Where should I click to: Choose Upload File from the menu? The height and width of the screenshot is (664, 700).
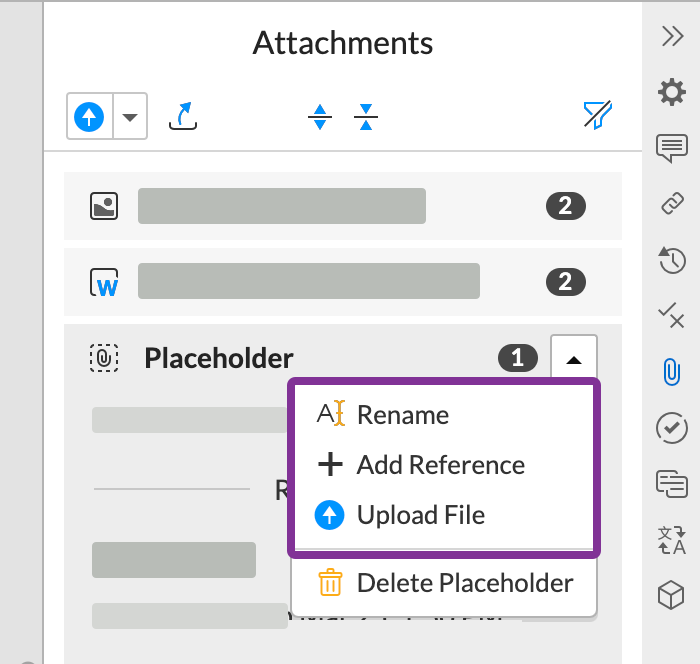(x=444, y=515)
